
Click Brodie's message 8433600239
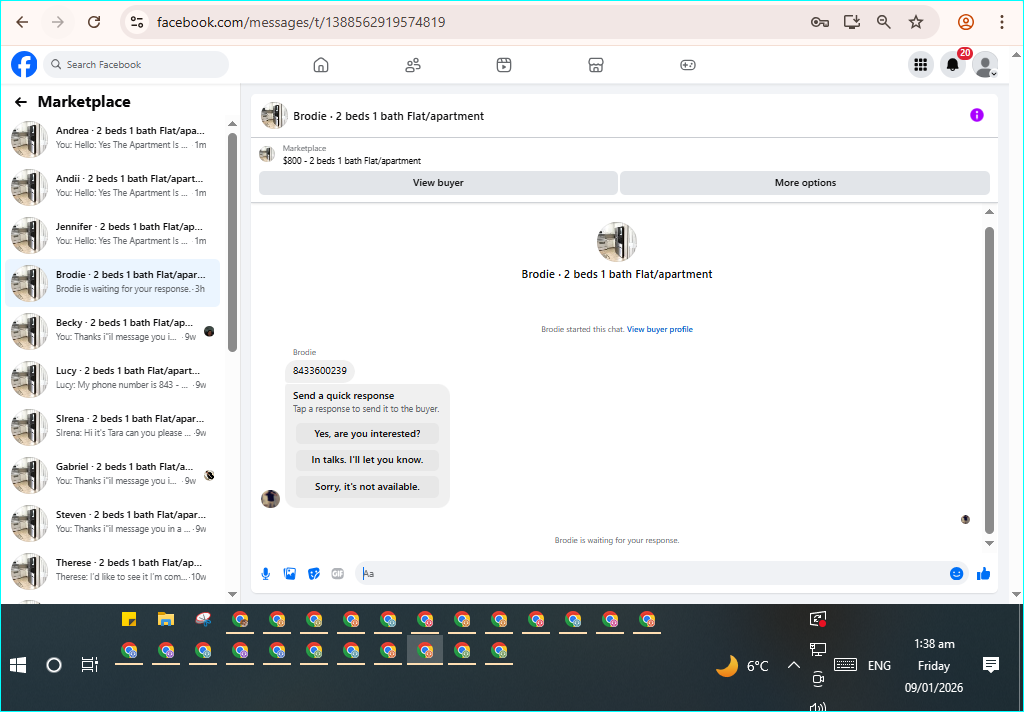320,371
